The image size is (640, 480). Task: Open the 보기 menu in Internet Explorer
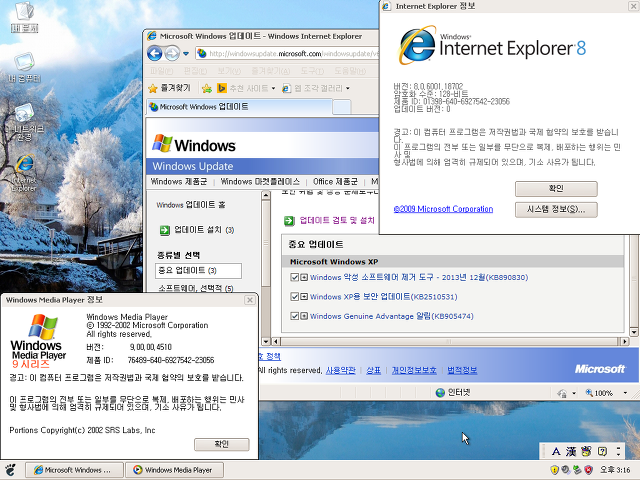(229, 71)
